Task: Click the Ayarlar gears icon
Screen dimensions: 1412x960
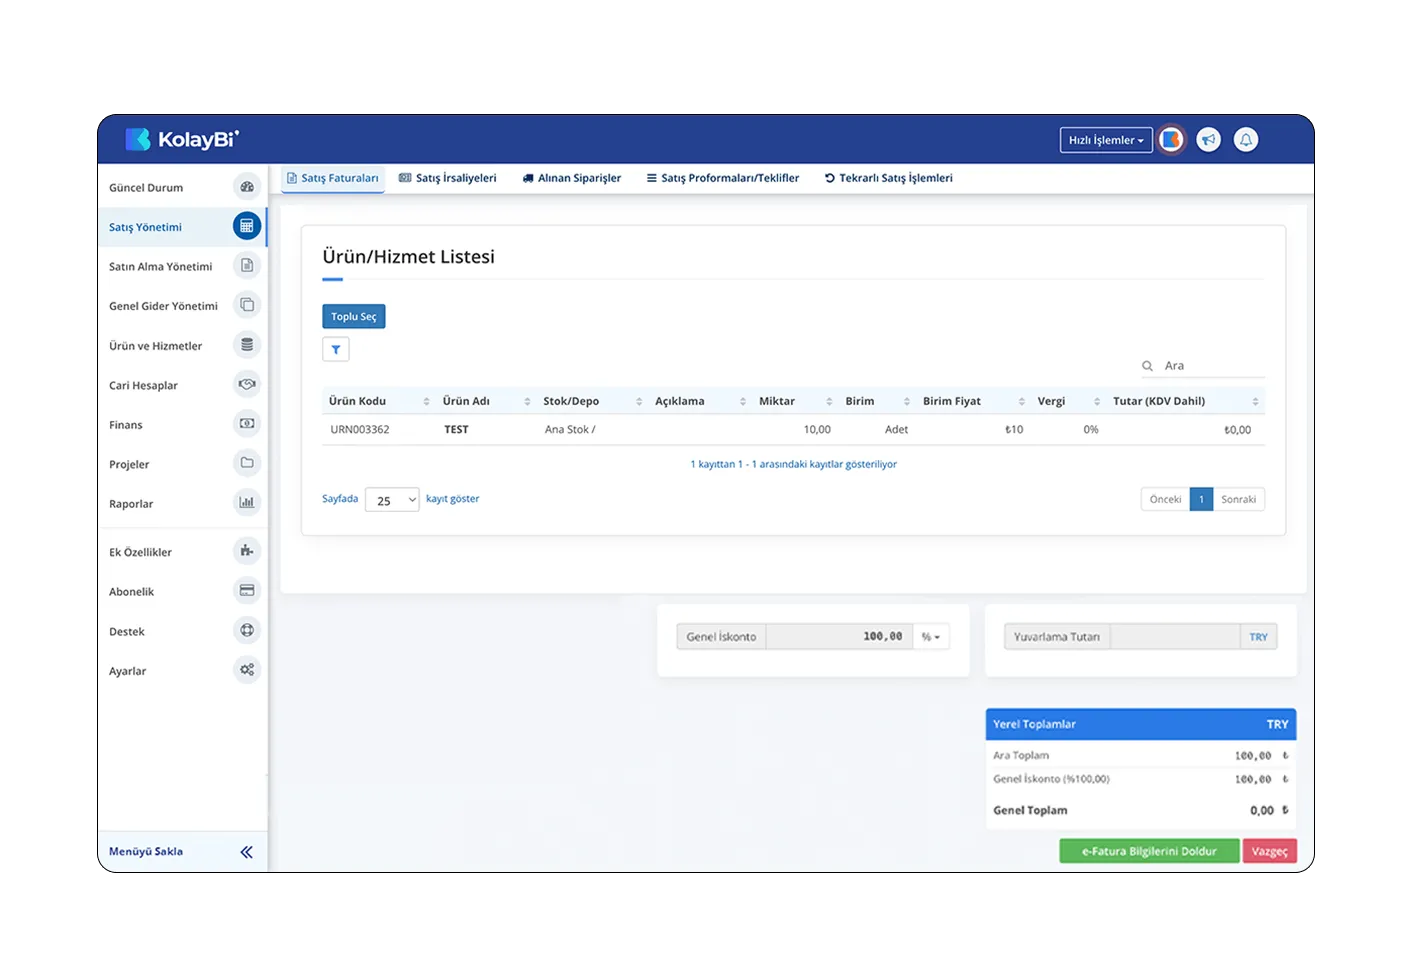Action: tap(247, 670)
